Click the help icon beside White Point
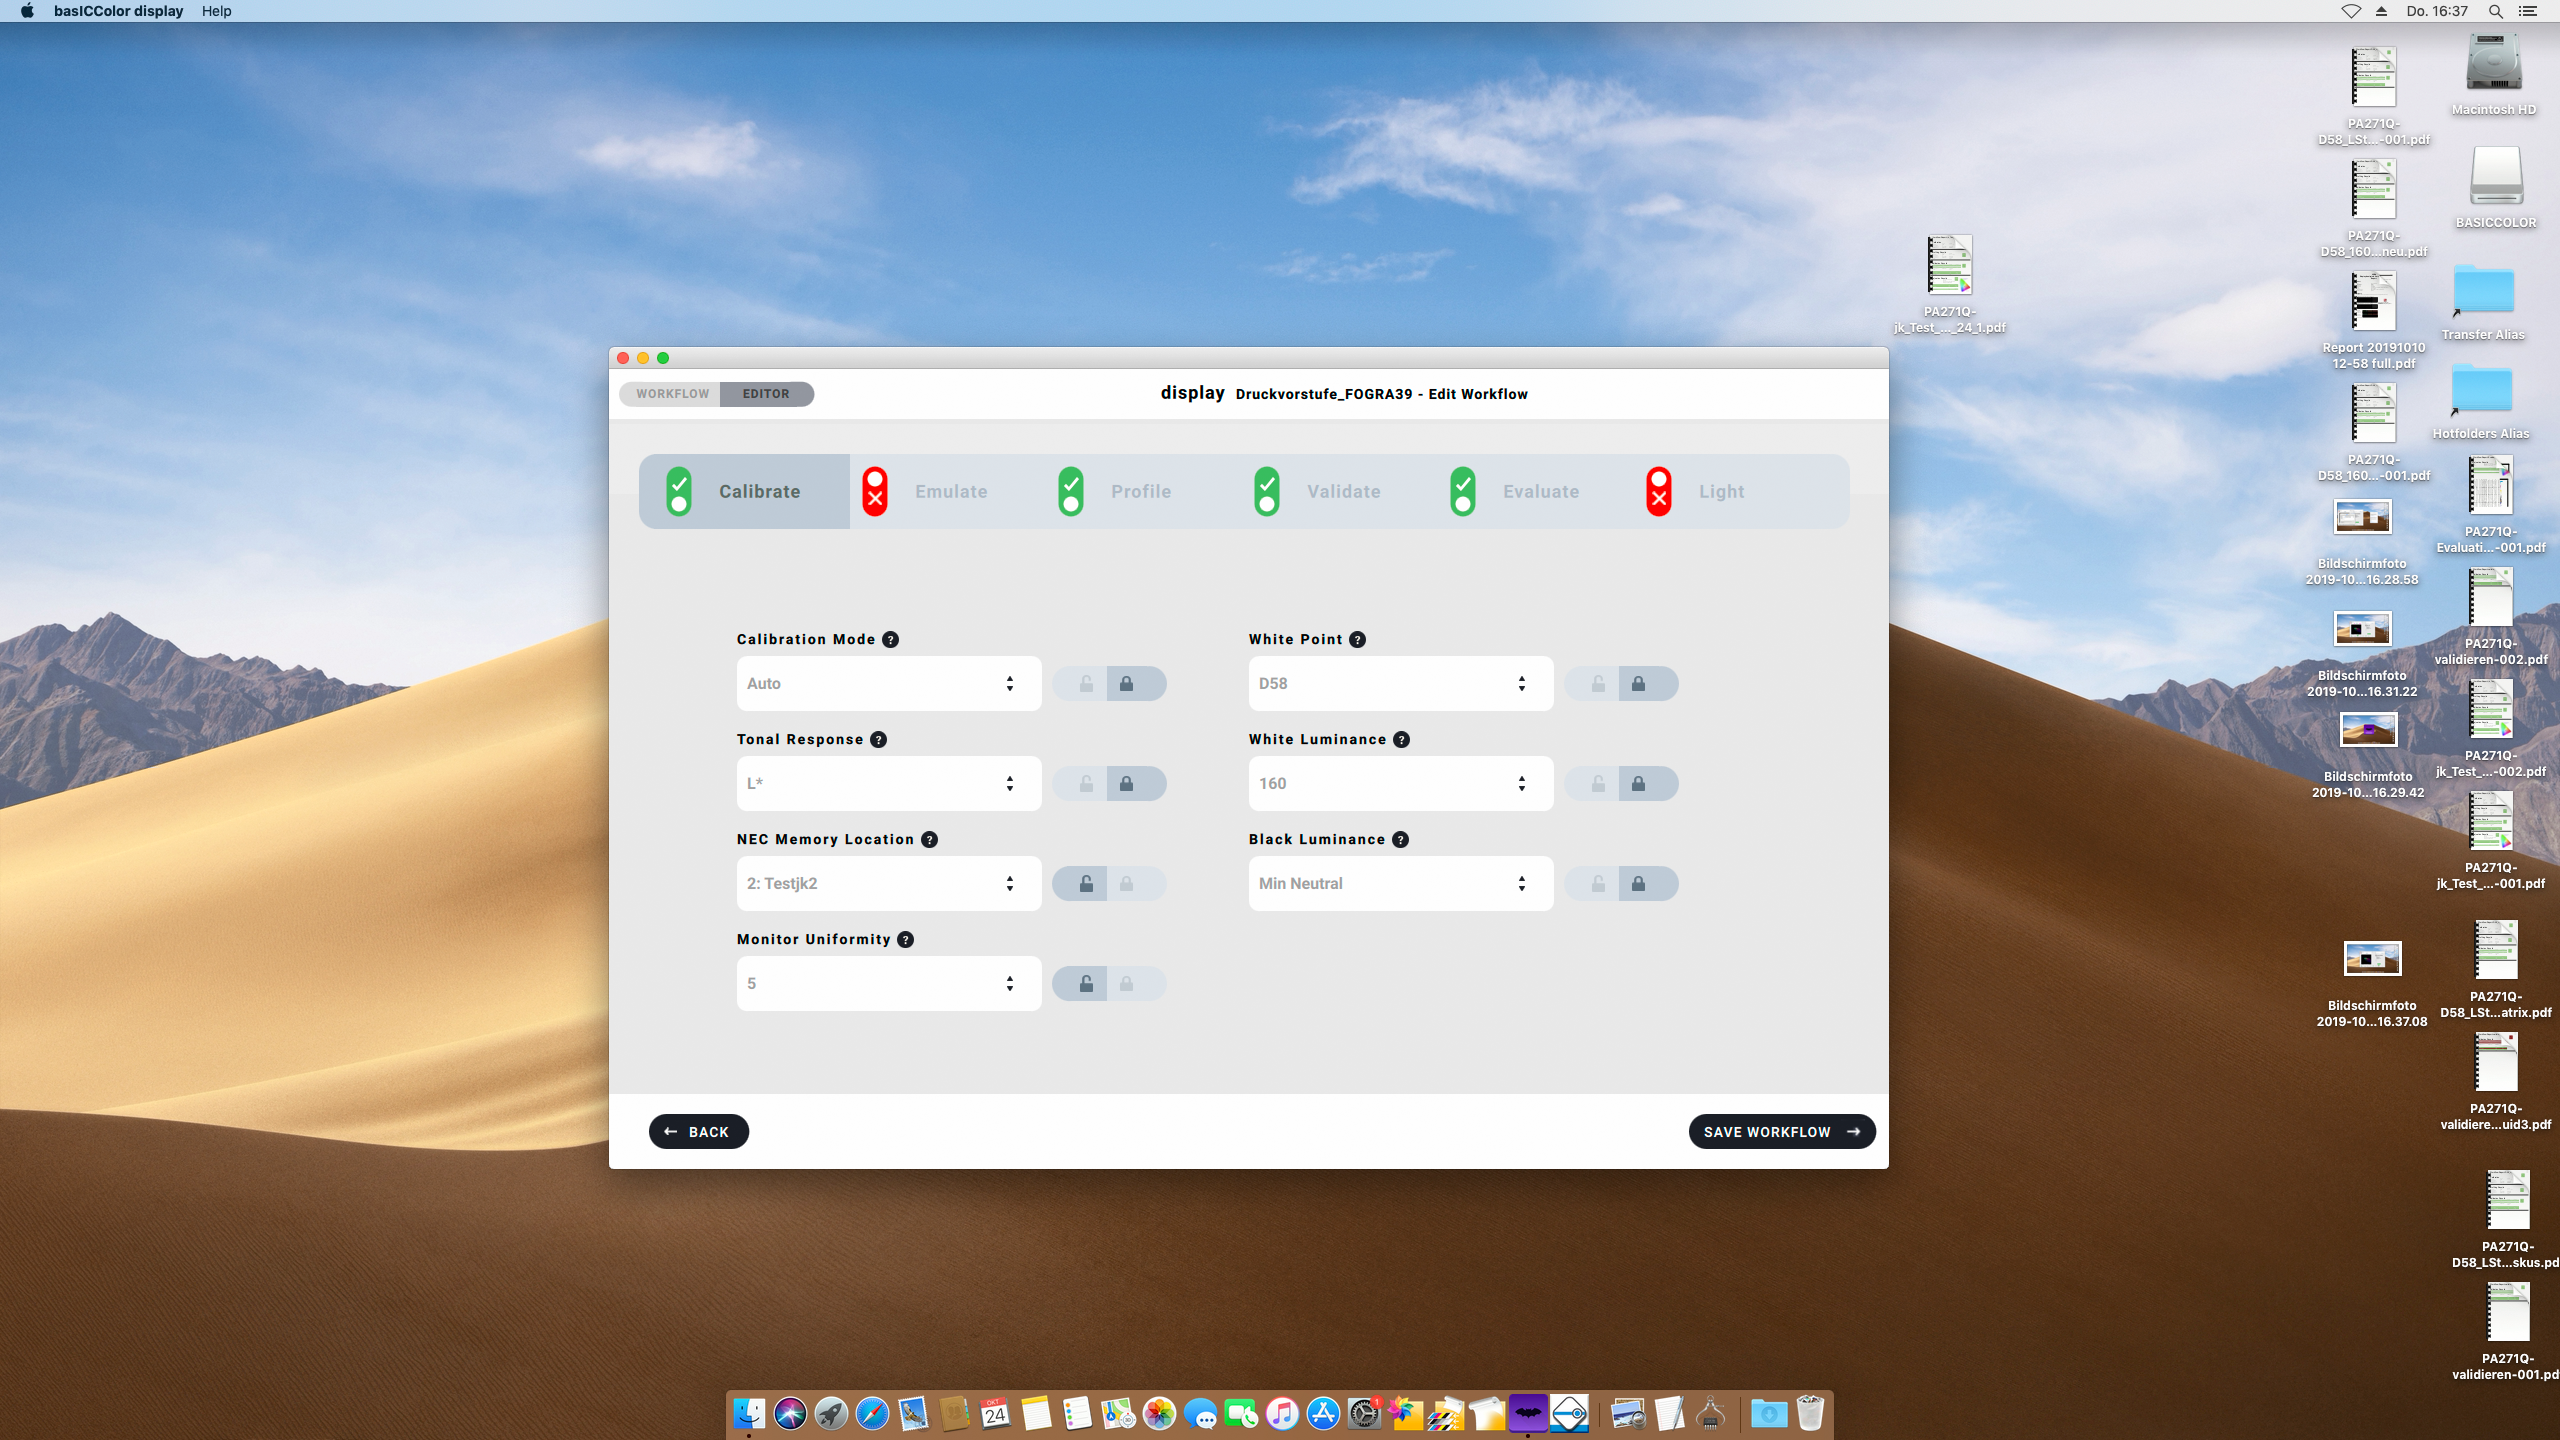 1357,640
